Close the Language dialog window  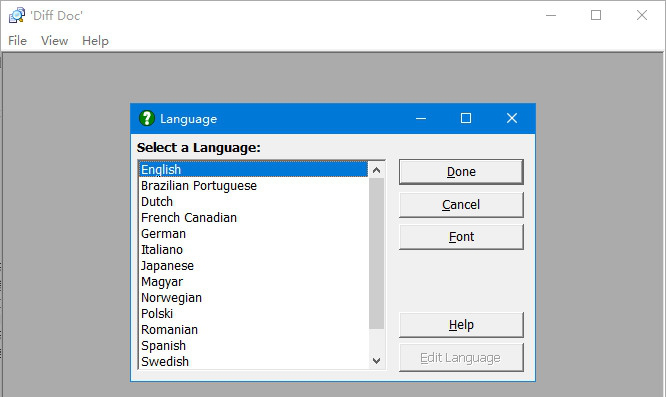coord(511,118)
